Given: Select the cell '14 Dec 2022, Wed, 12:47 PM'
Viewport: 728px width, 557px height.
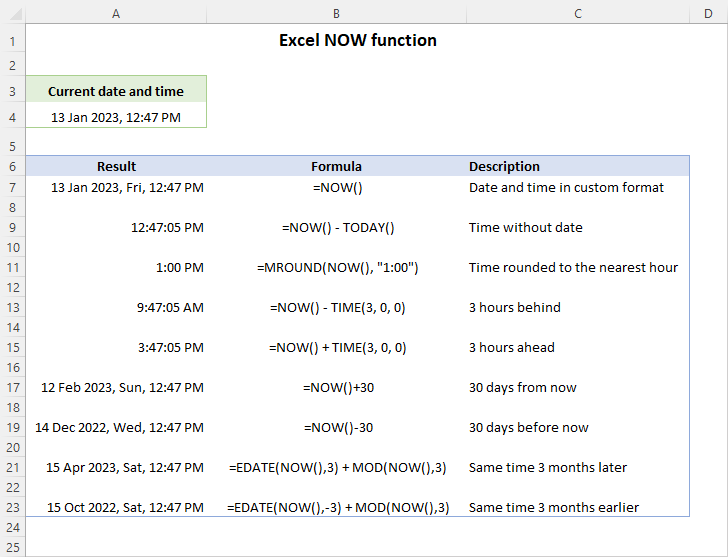Looking at the screenshot, I should coord(116,427).
